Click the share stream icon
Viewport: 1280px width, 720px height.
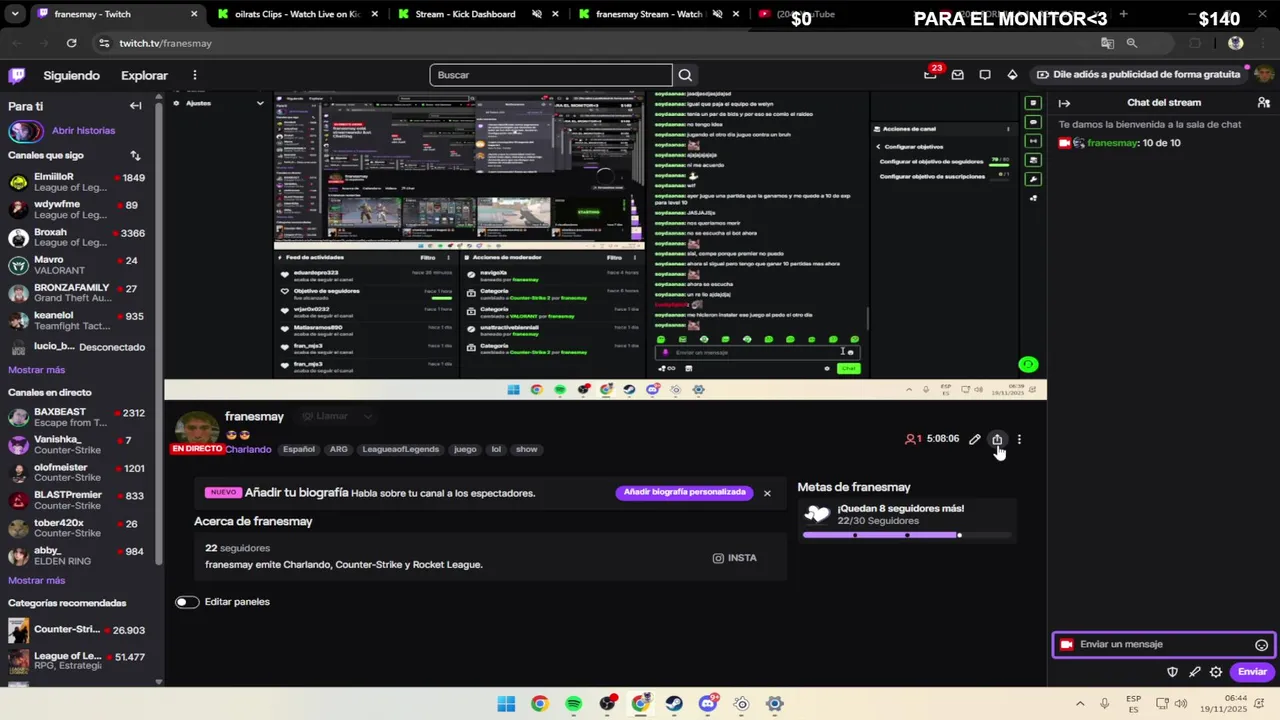click(997, 439)
